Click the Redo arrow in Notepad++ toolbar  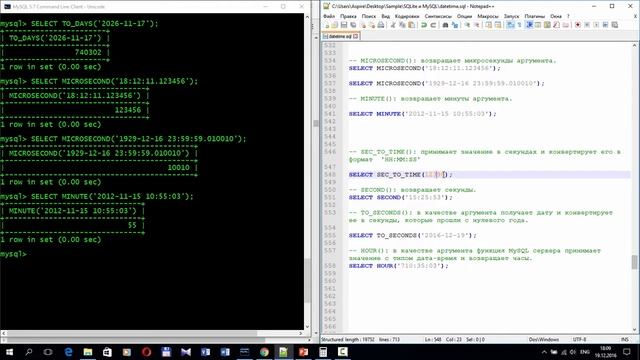pyautogui.click(x=433, y=25)
